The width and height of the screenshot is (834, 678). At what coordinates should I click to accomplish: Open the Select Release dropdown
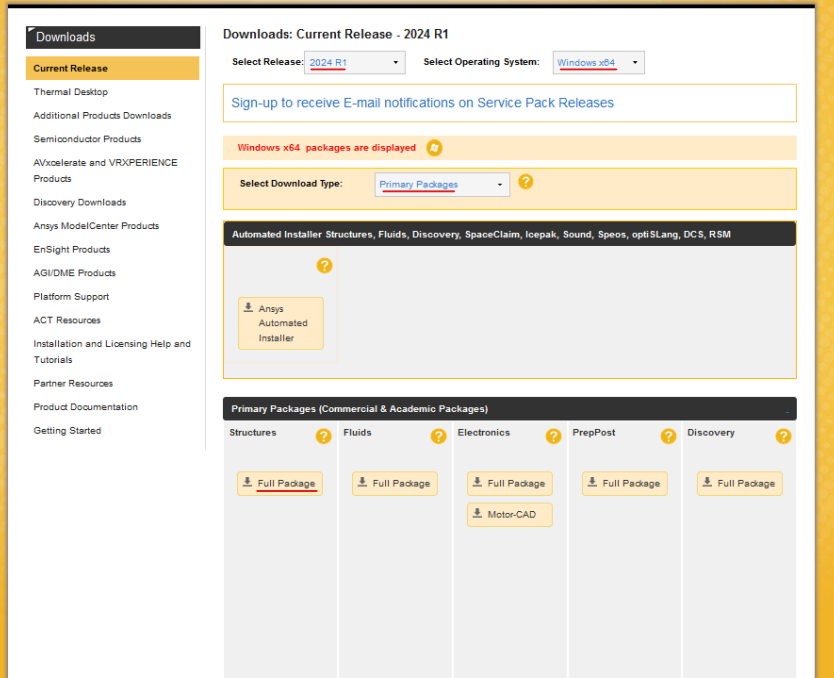pos(355,63)
